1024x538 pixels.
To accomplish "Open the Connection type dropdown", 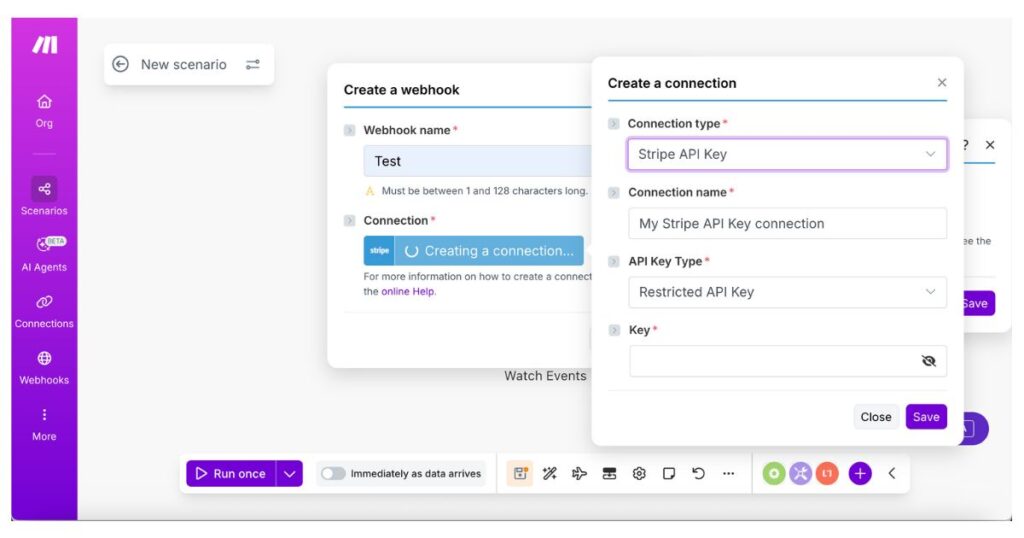I will (787, 154).
